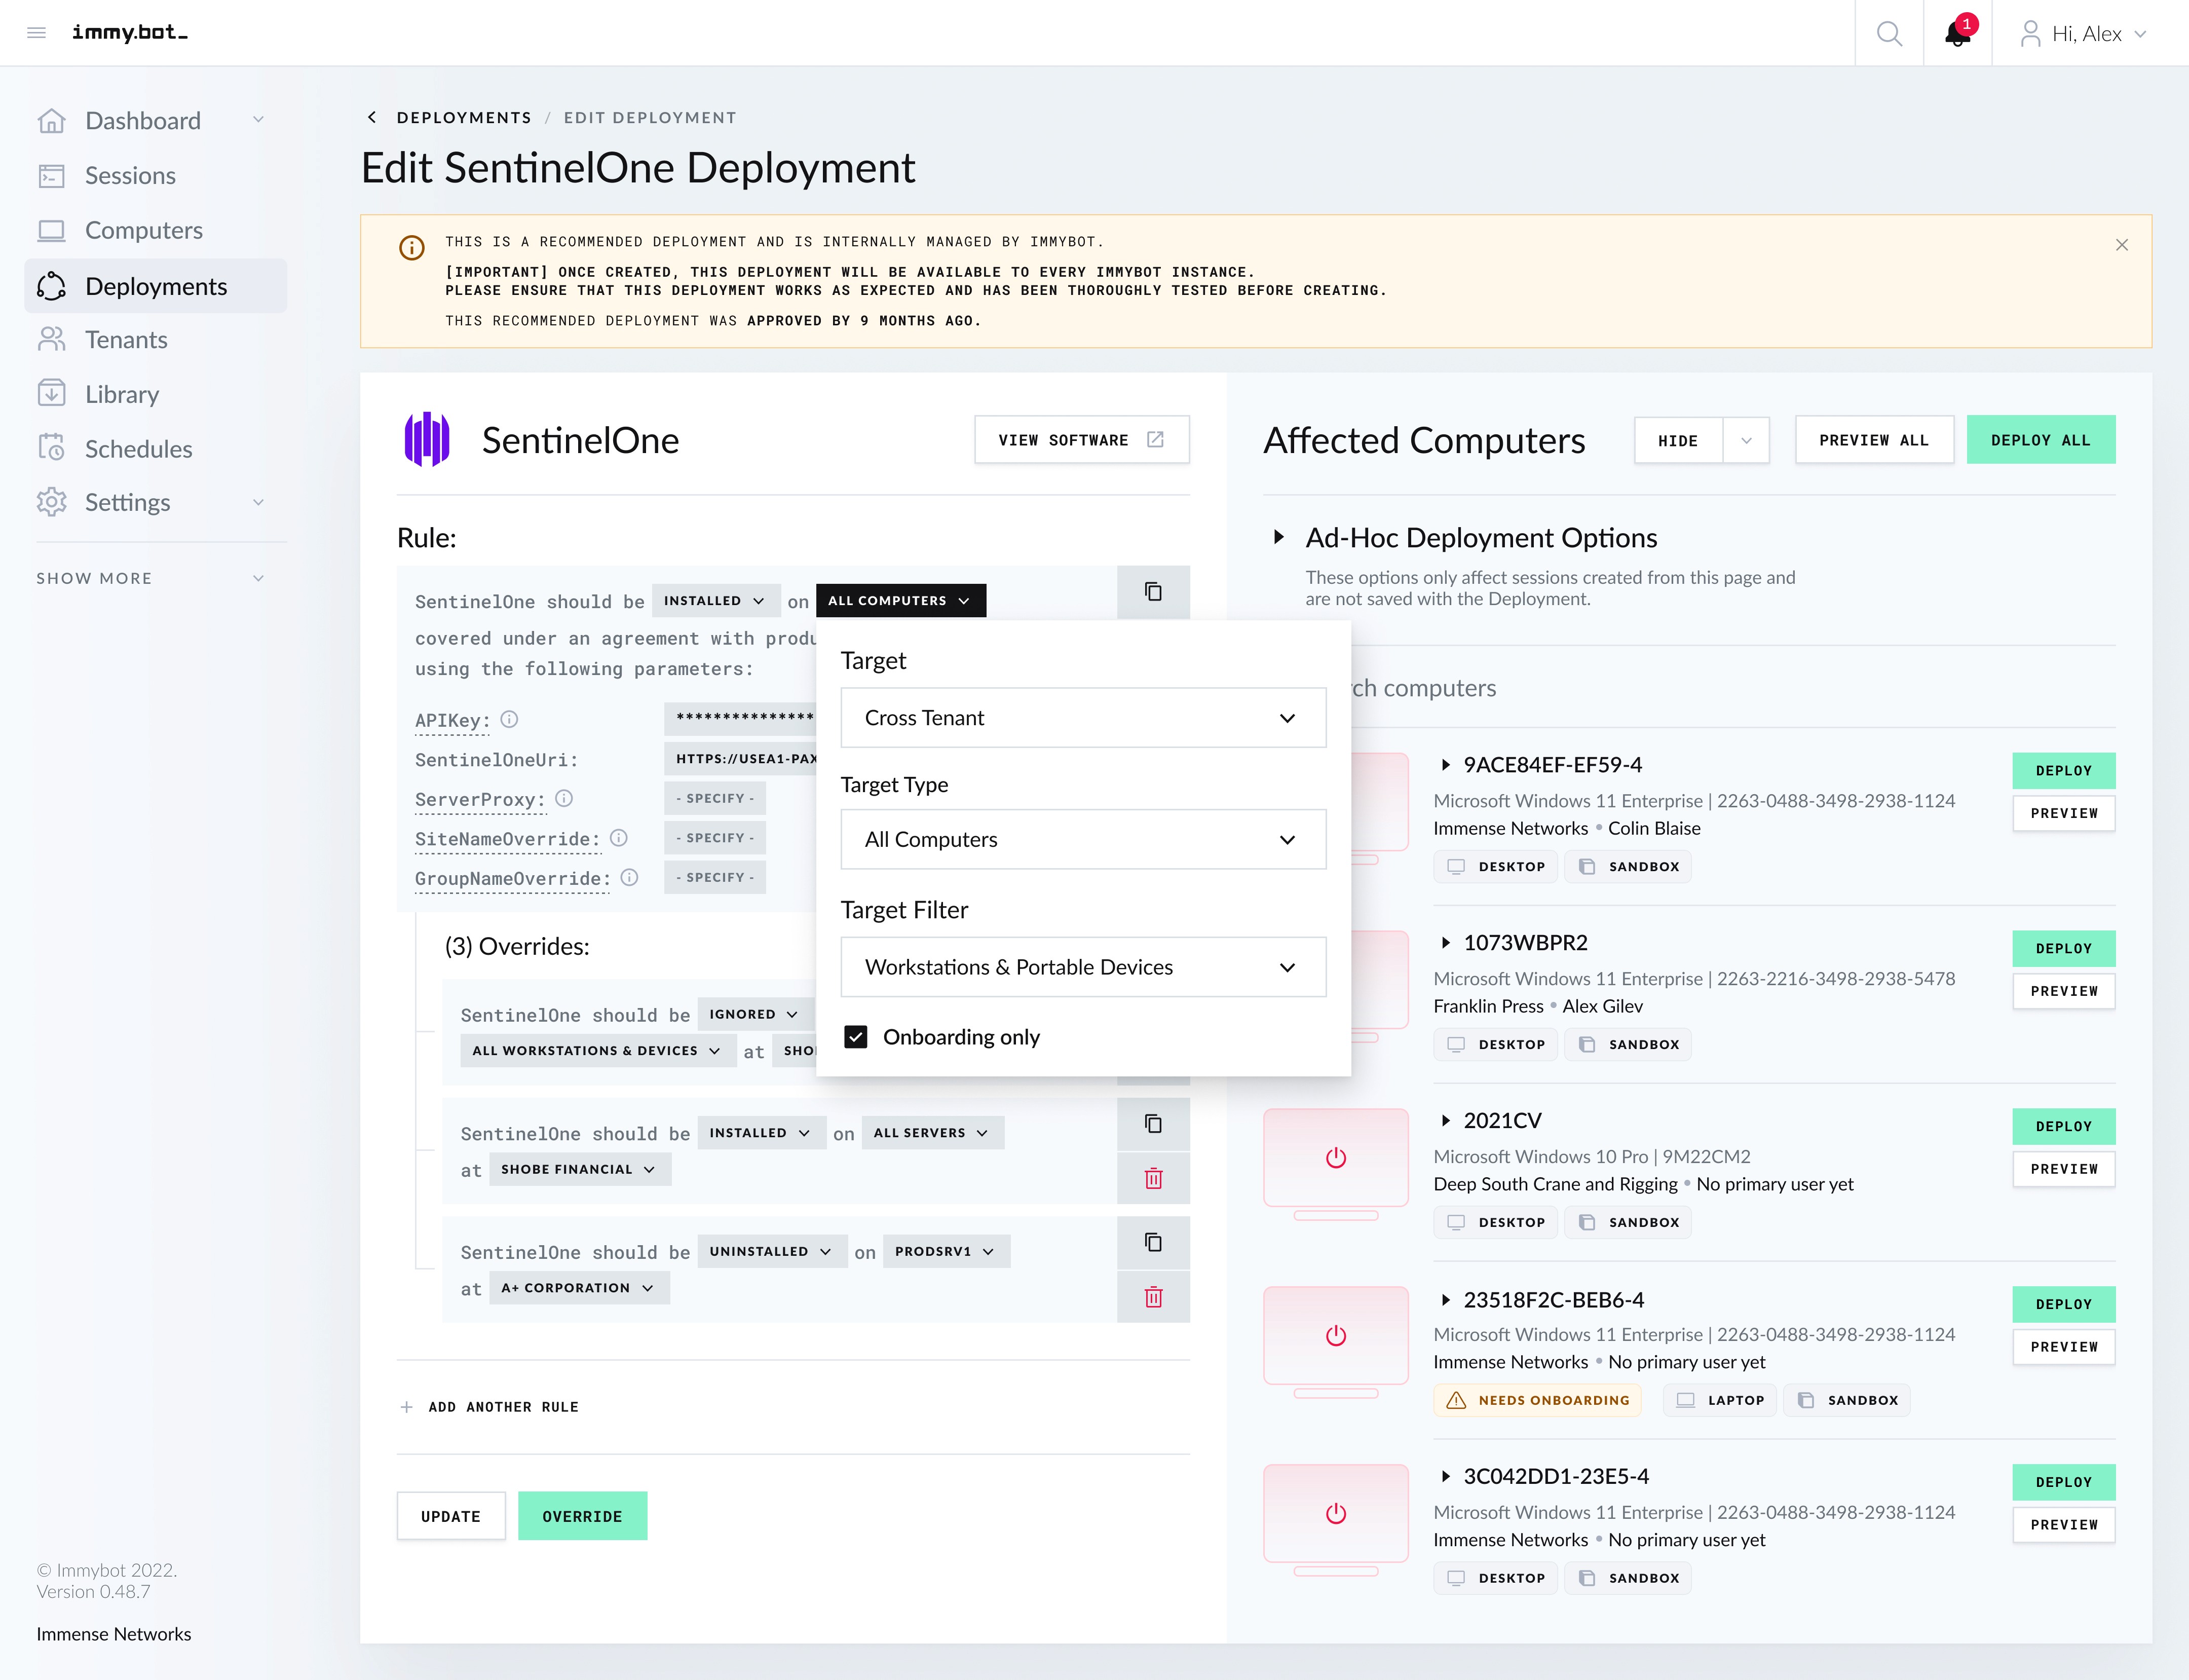Click the Deploy All button

pyautogui.click(x=2040, y=440)
